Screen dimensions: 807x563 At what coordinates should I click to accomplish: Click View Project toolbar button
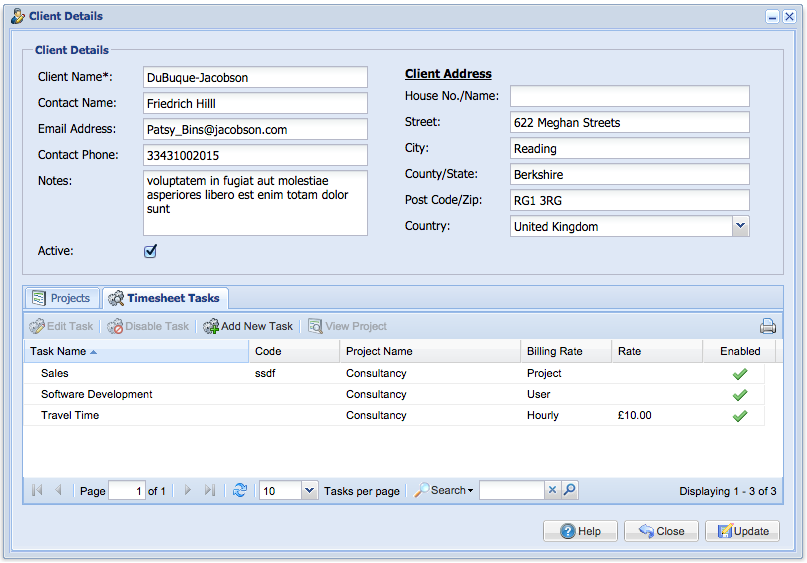347,326
